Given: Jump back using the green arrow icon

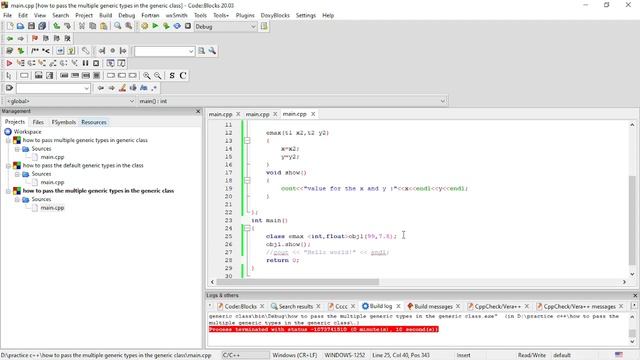Looking at the screenshot, I should pyautogui.click(x=9, y=38).
